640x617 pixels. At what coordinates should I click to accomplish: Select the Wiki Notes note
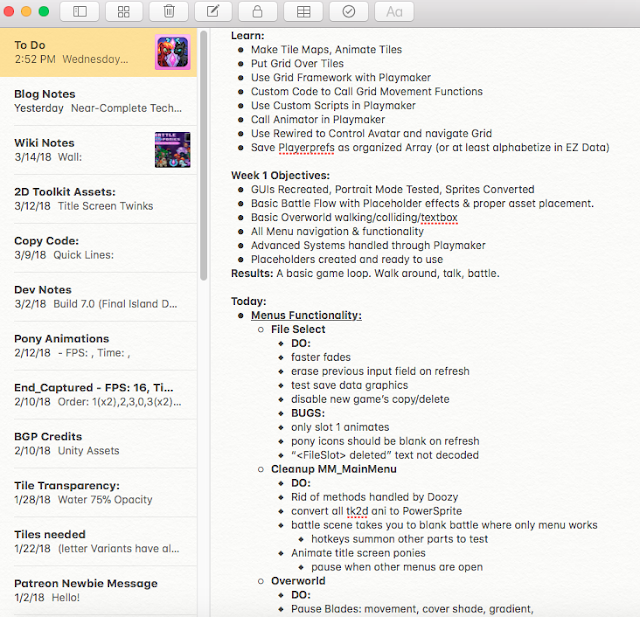pos(98,150)
